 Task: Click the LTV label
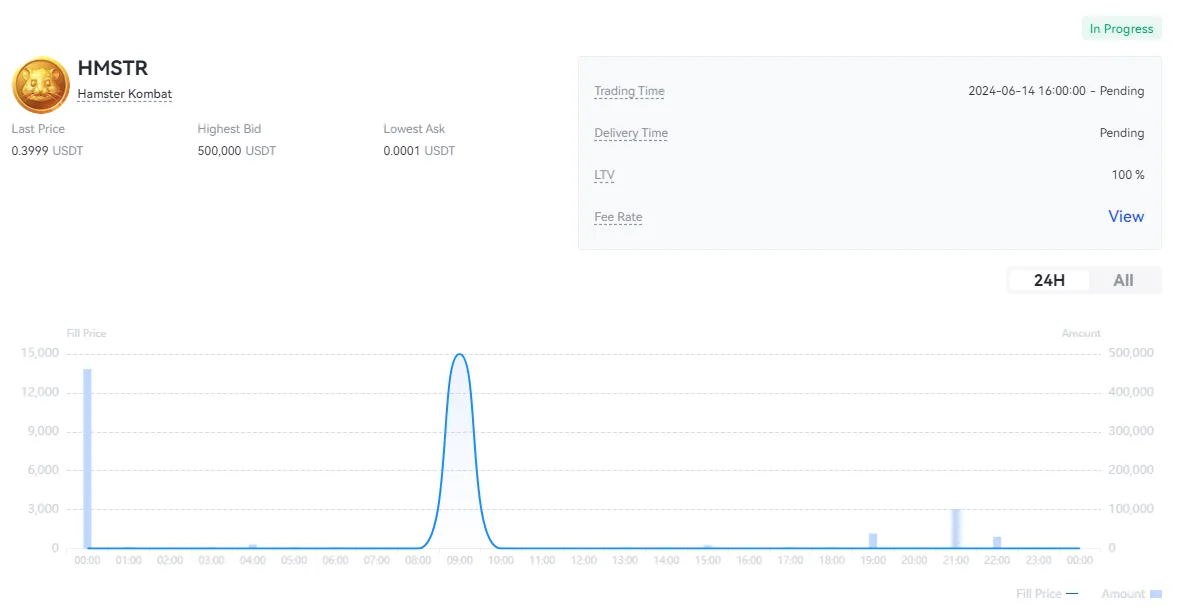click(604, 175)
